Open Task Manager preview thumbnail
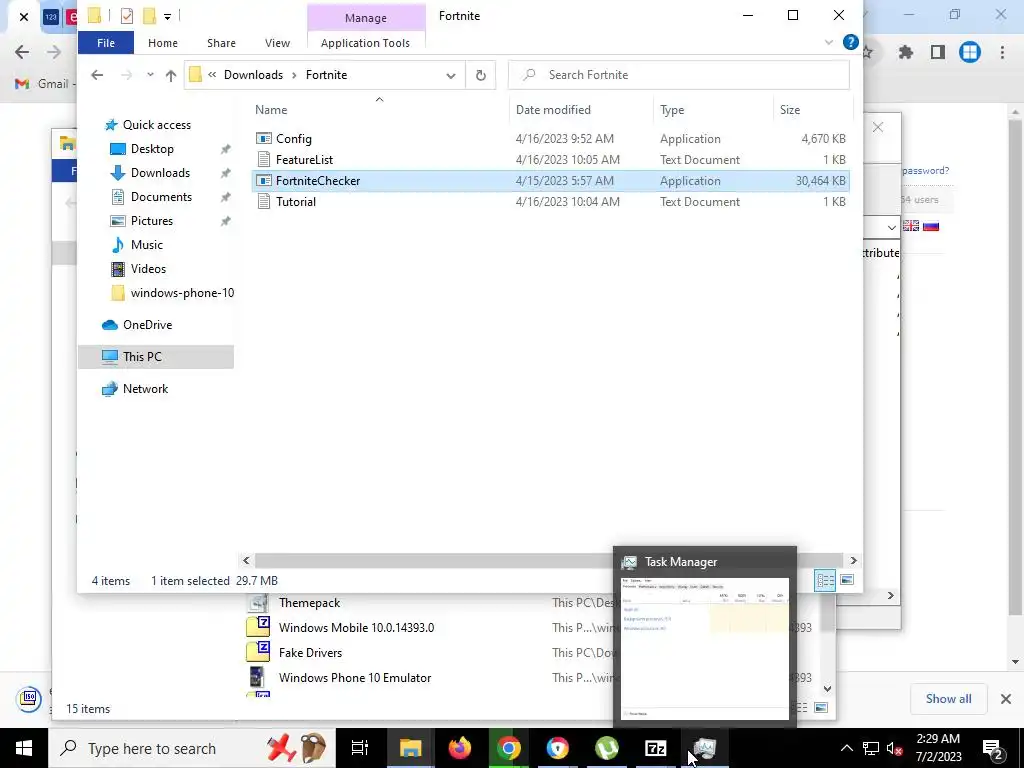Image resolution: width=1024 pixels, height=768 pixels. [x=705, y=648]
